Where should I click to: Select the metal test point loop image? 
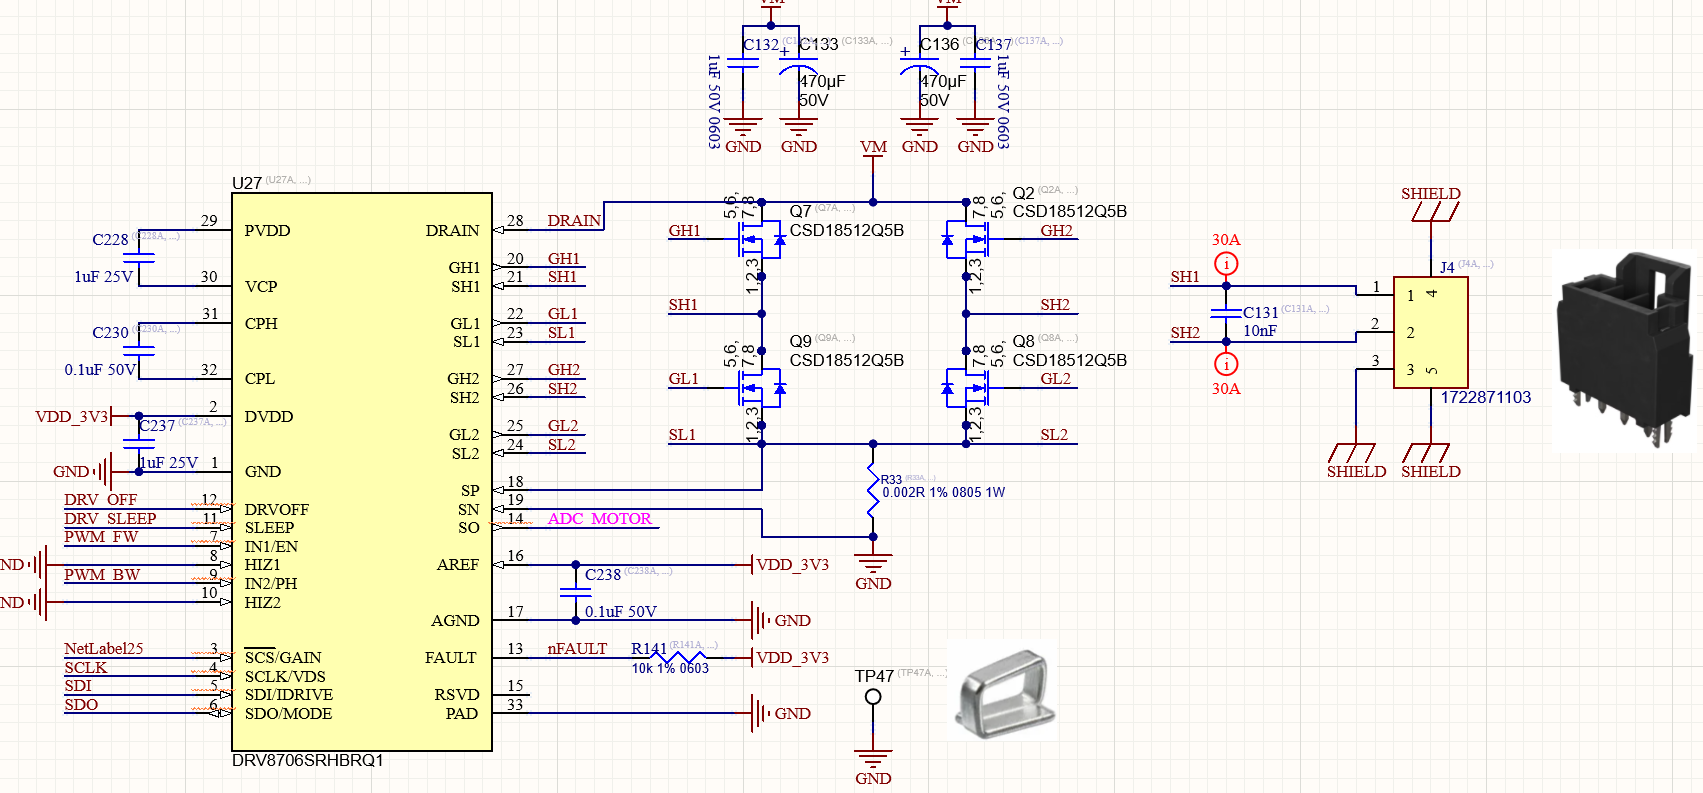1002,692
